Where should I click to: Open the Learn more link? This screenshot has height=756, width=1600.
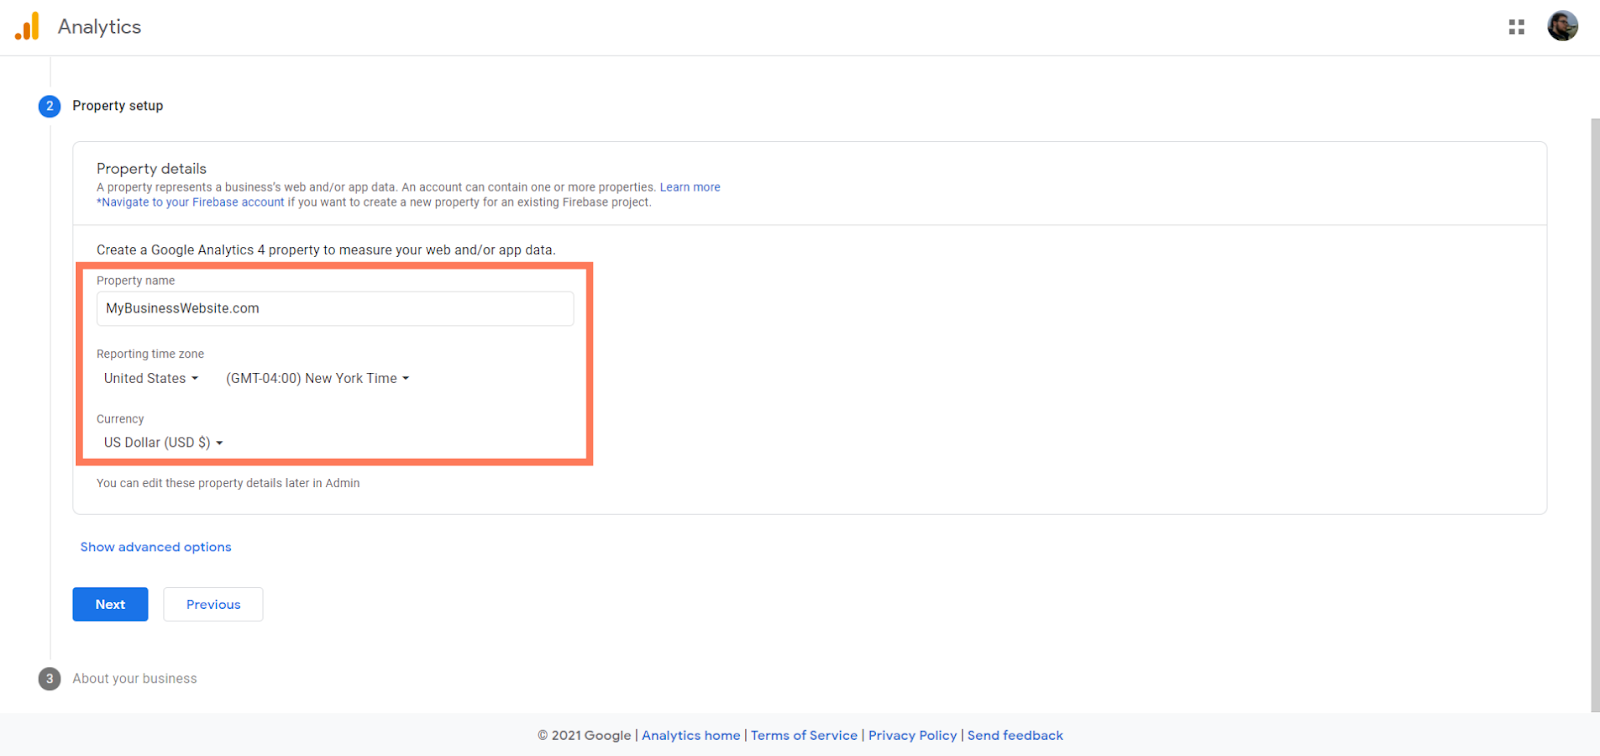click(689, 187)
